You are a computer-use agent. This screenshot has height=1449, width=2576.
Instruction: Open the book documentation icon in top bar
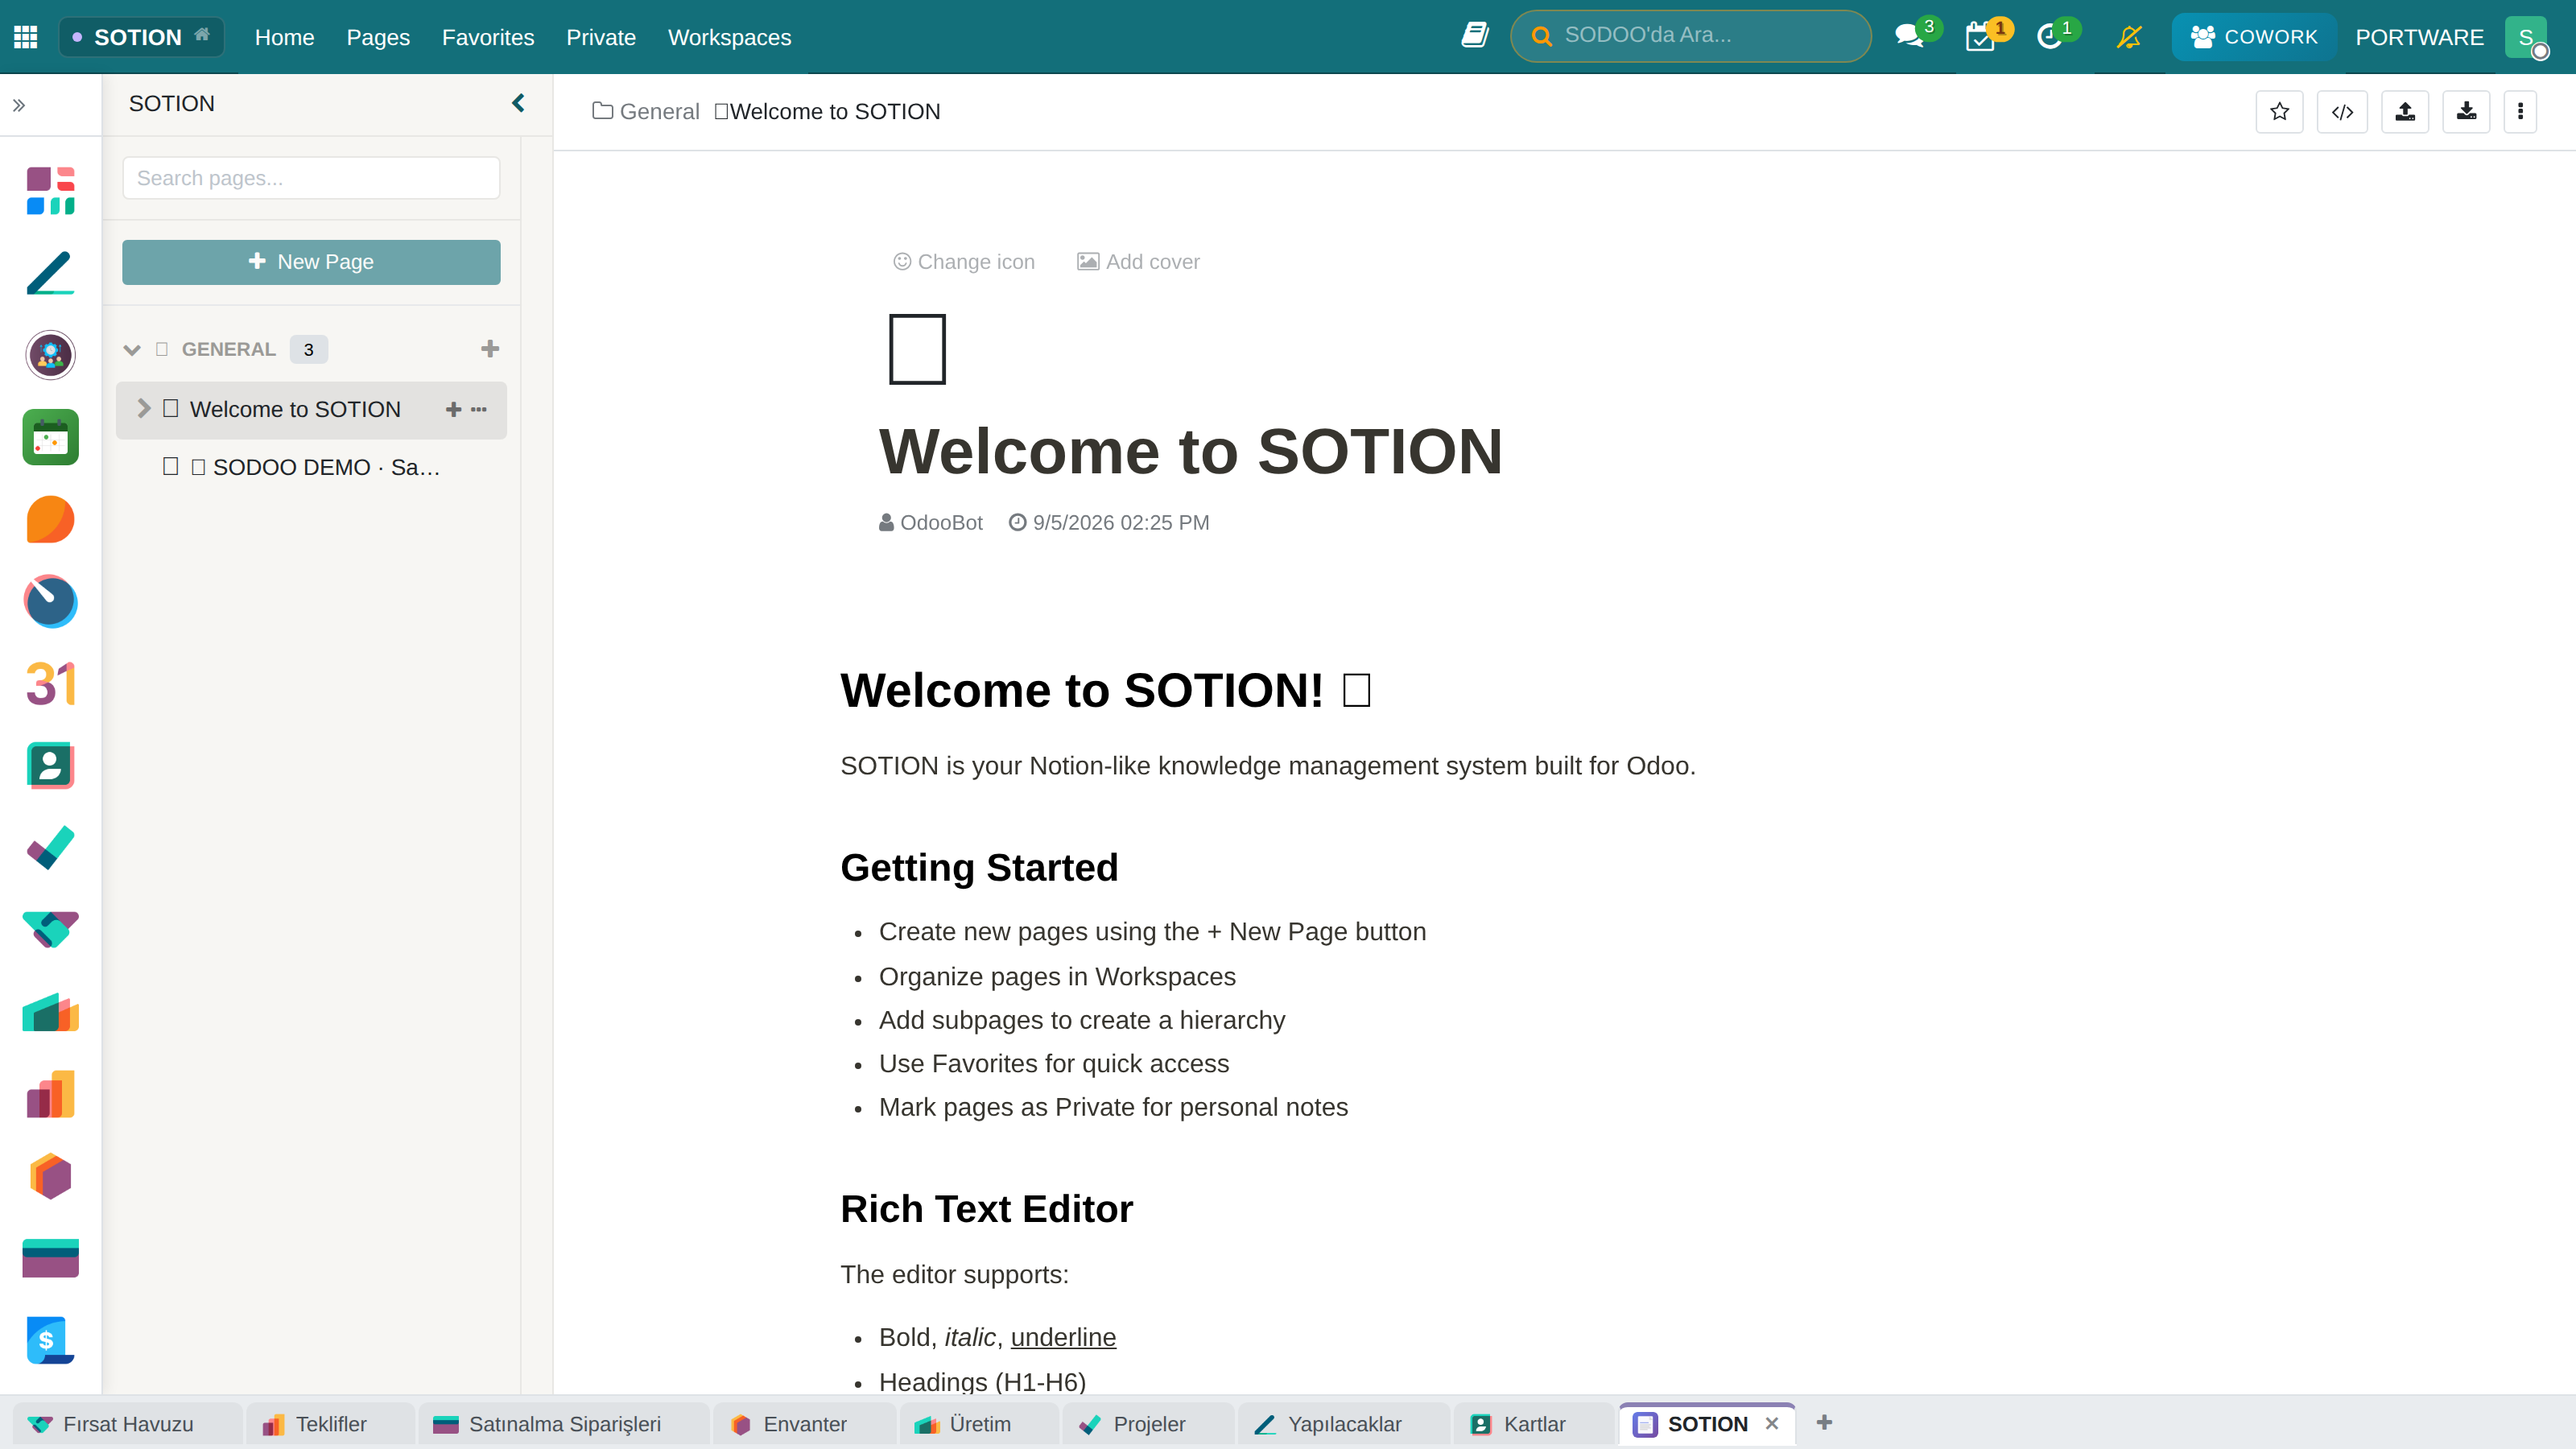coord(1475,36)
